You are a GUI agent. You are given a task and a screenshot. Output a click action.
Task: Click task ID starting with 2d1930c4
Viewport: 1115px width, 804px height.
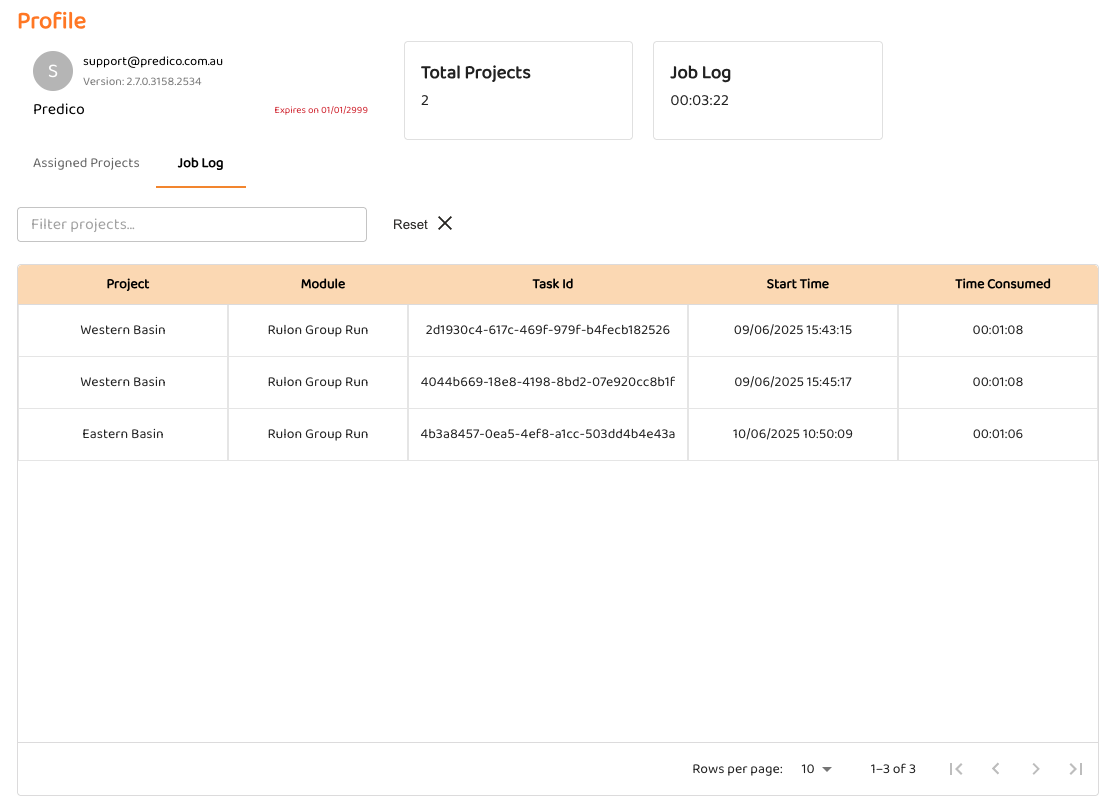pyautogui.click(x=547, y=330)
